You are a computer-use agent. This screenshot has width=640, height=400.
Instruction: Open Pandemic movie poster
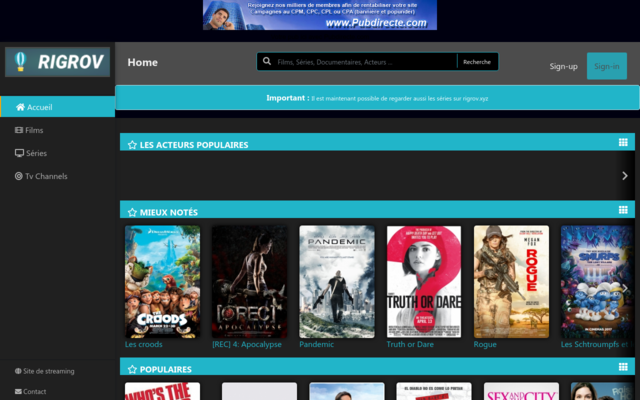click(337, 282)
